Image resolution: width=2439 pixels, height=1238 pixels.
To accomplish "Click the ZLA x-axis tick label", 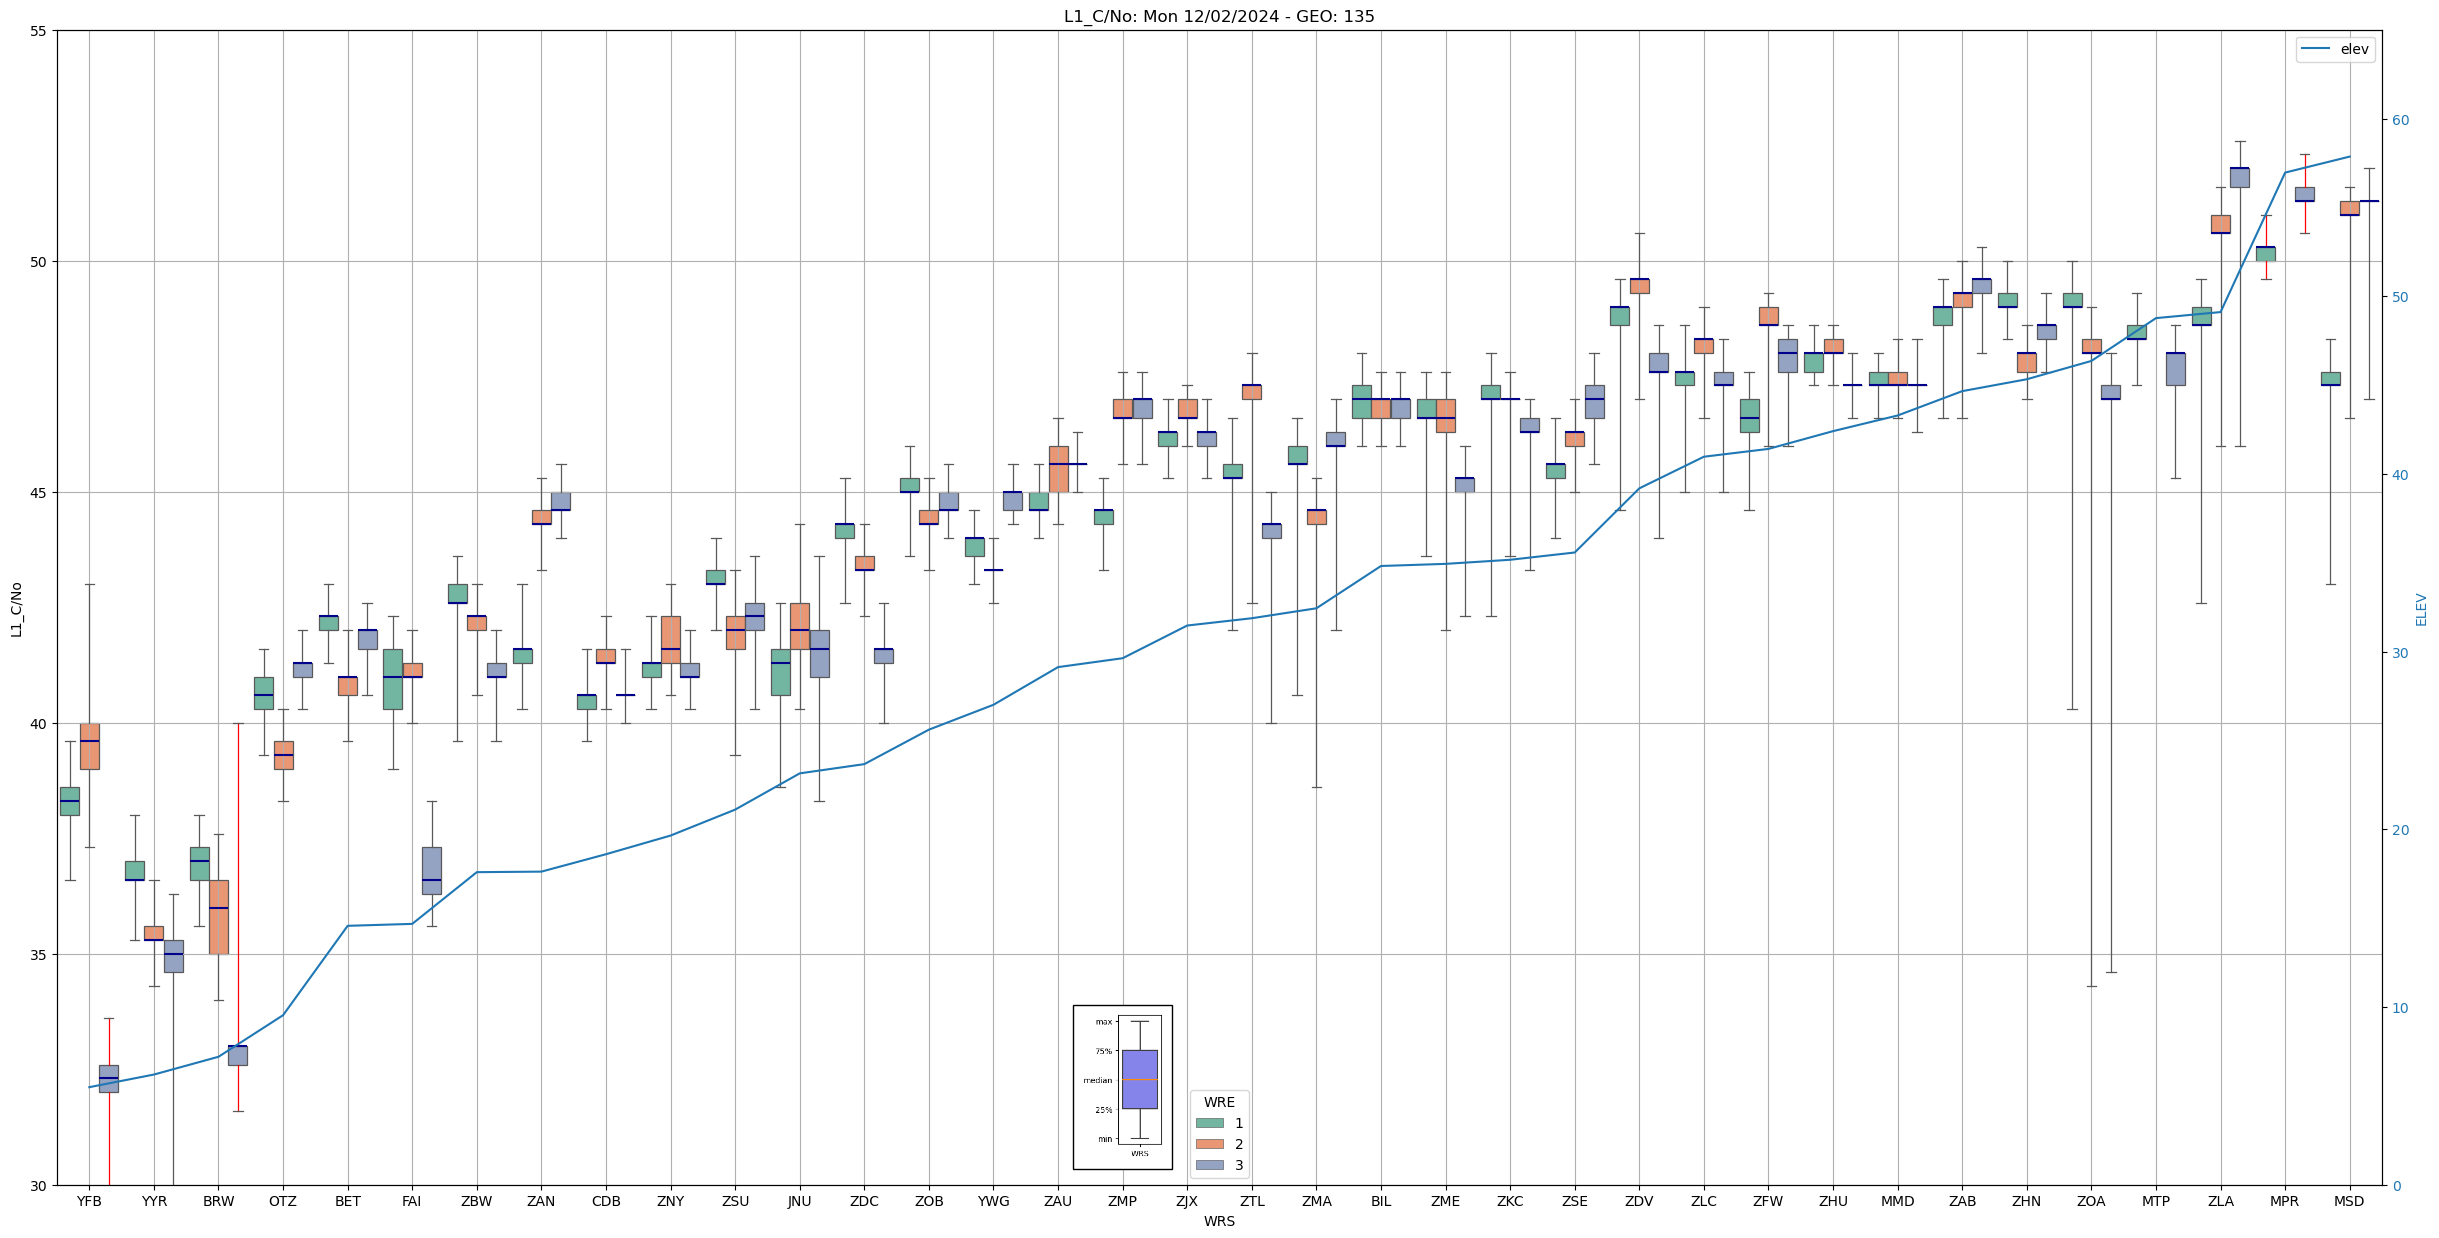I will [2220, 1201].
